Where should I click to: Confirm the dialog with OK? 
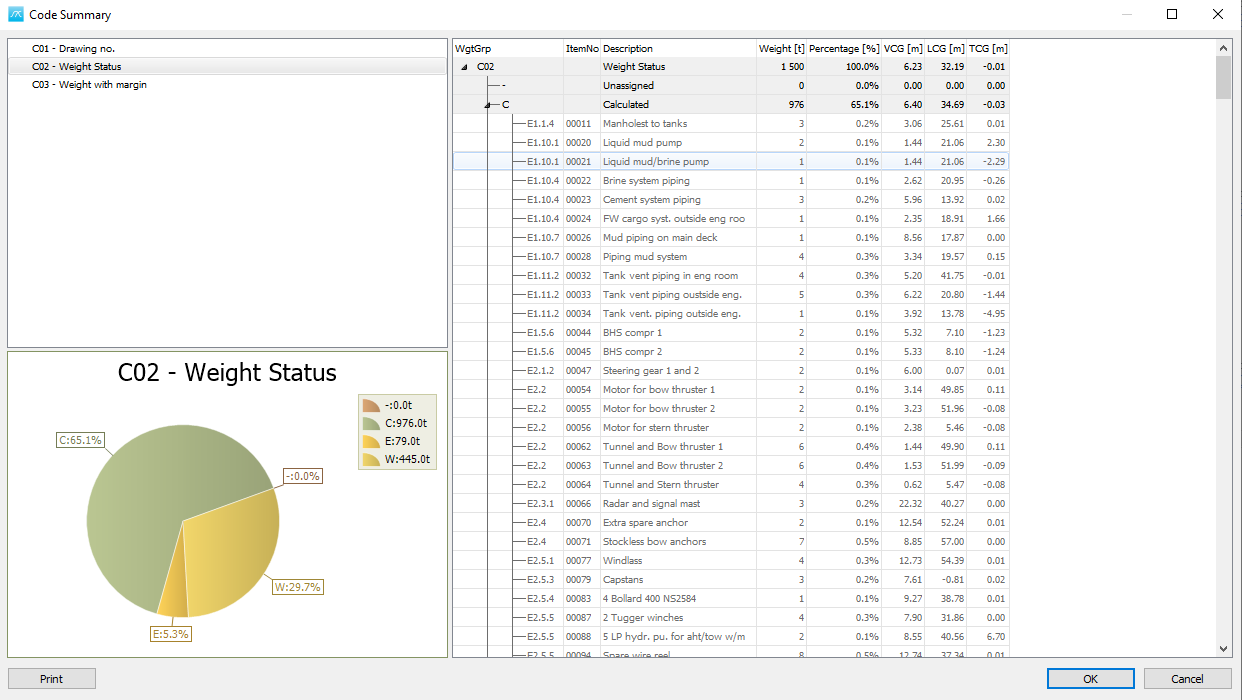click(1090, 678)
